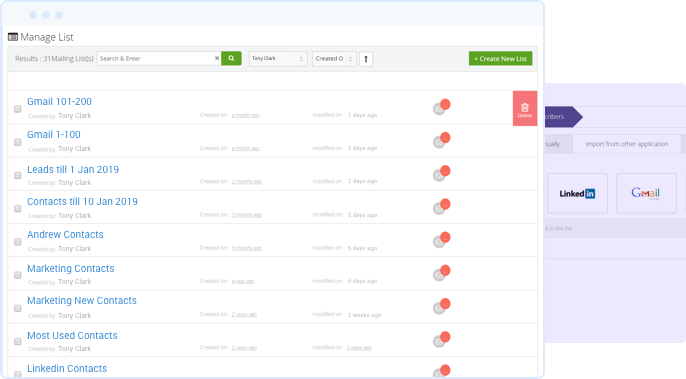686x379 pixels.
Task: Toggle sort direction with the arrow button
Action: 366,59
